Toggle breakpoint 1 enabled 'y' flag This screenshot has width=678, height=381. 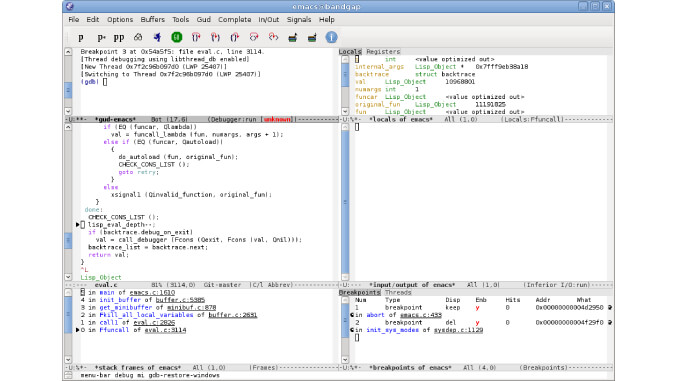(x=477, y=307)
